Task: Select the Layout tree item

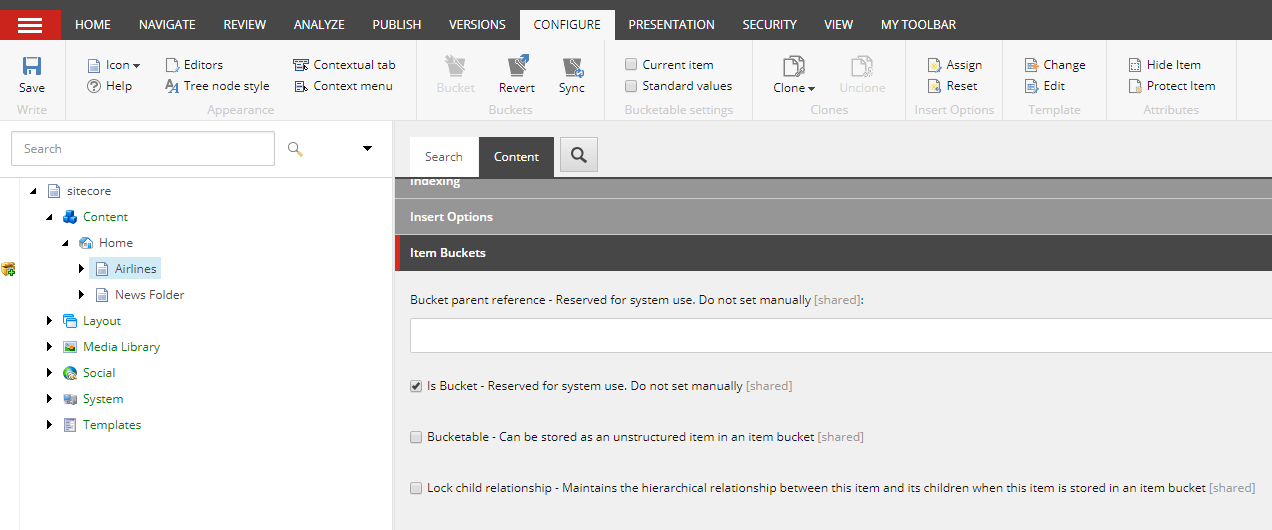Action: point(102,321)
